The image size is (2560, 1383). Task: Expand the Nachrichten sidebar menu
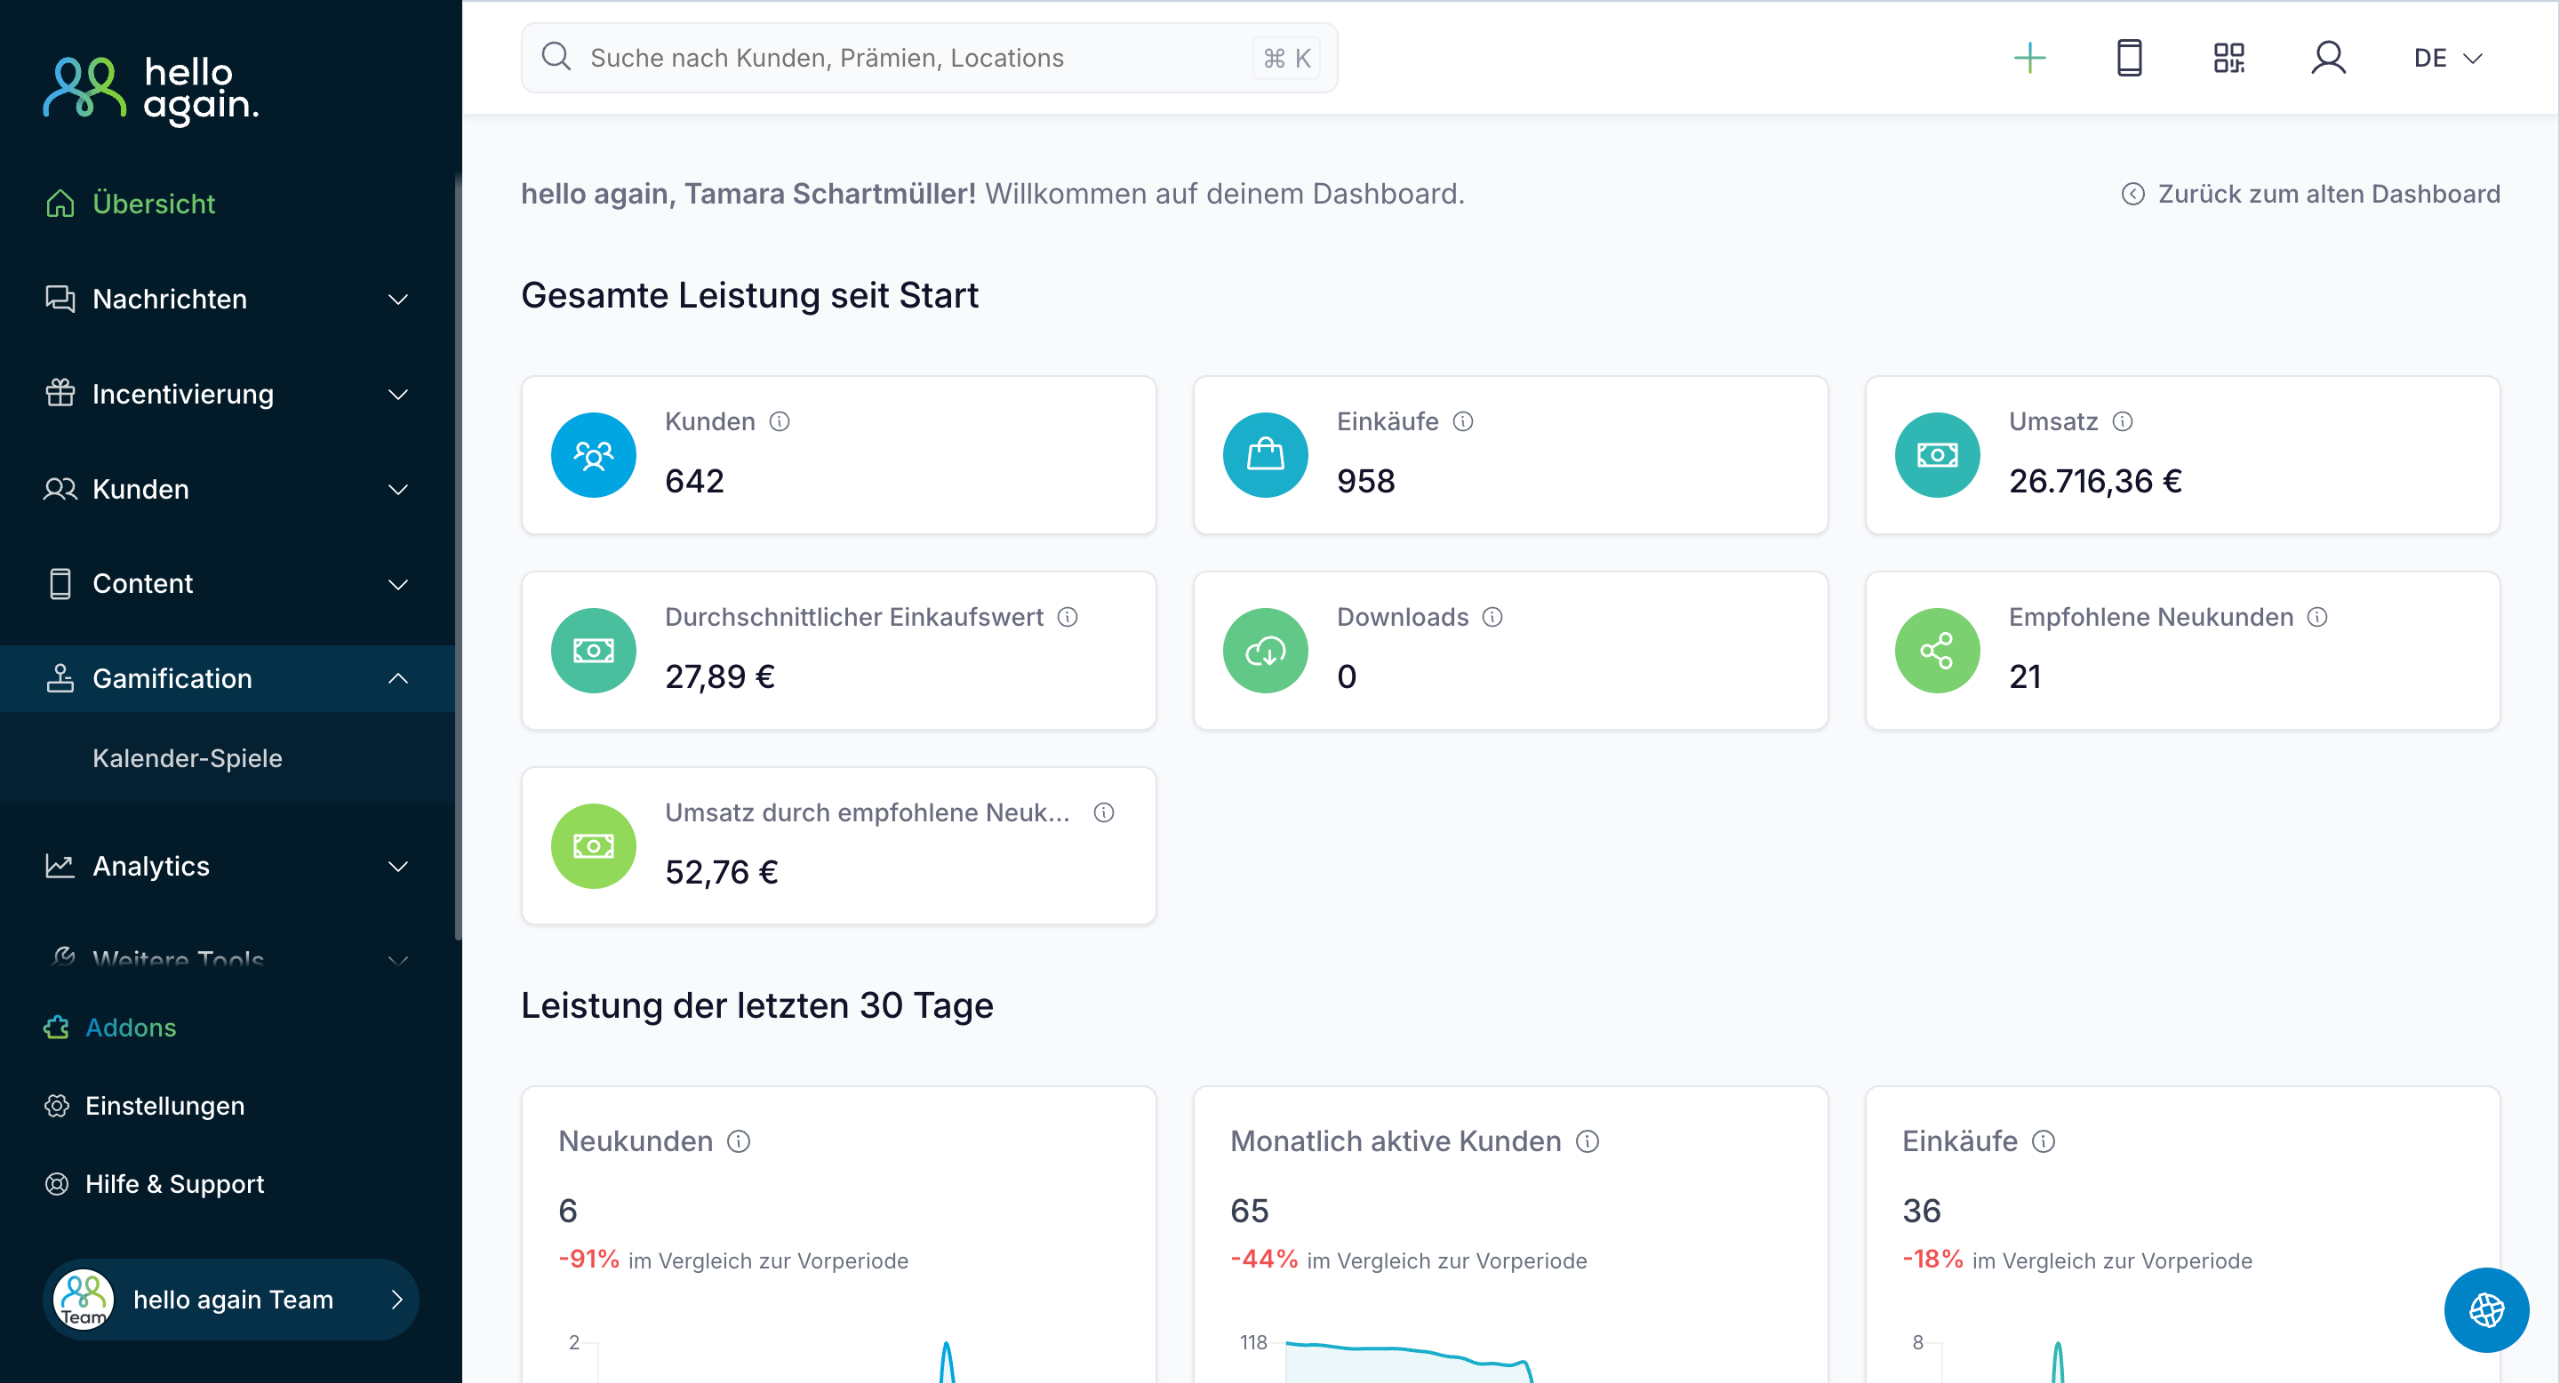(x=228, y=299)
